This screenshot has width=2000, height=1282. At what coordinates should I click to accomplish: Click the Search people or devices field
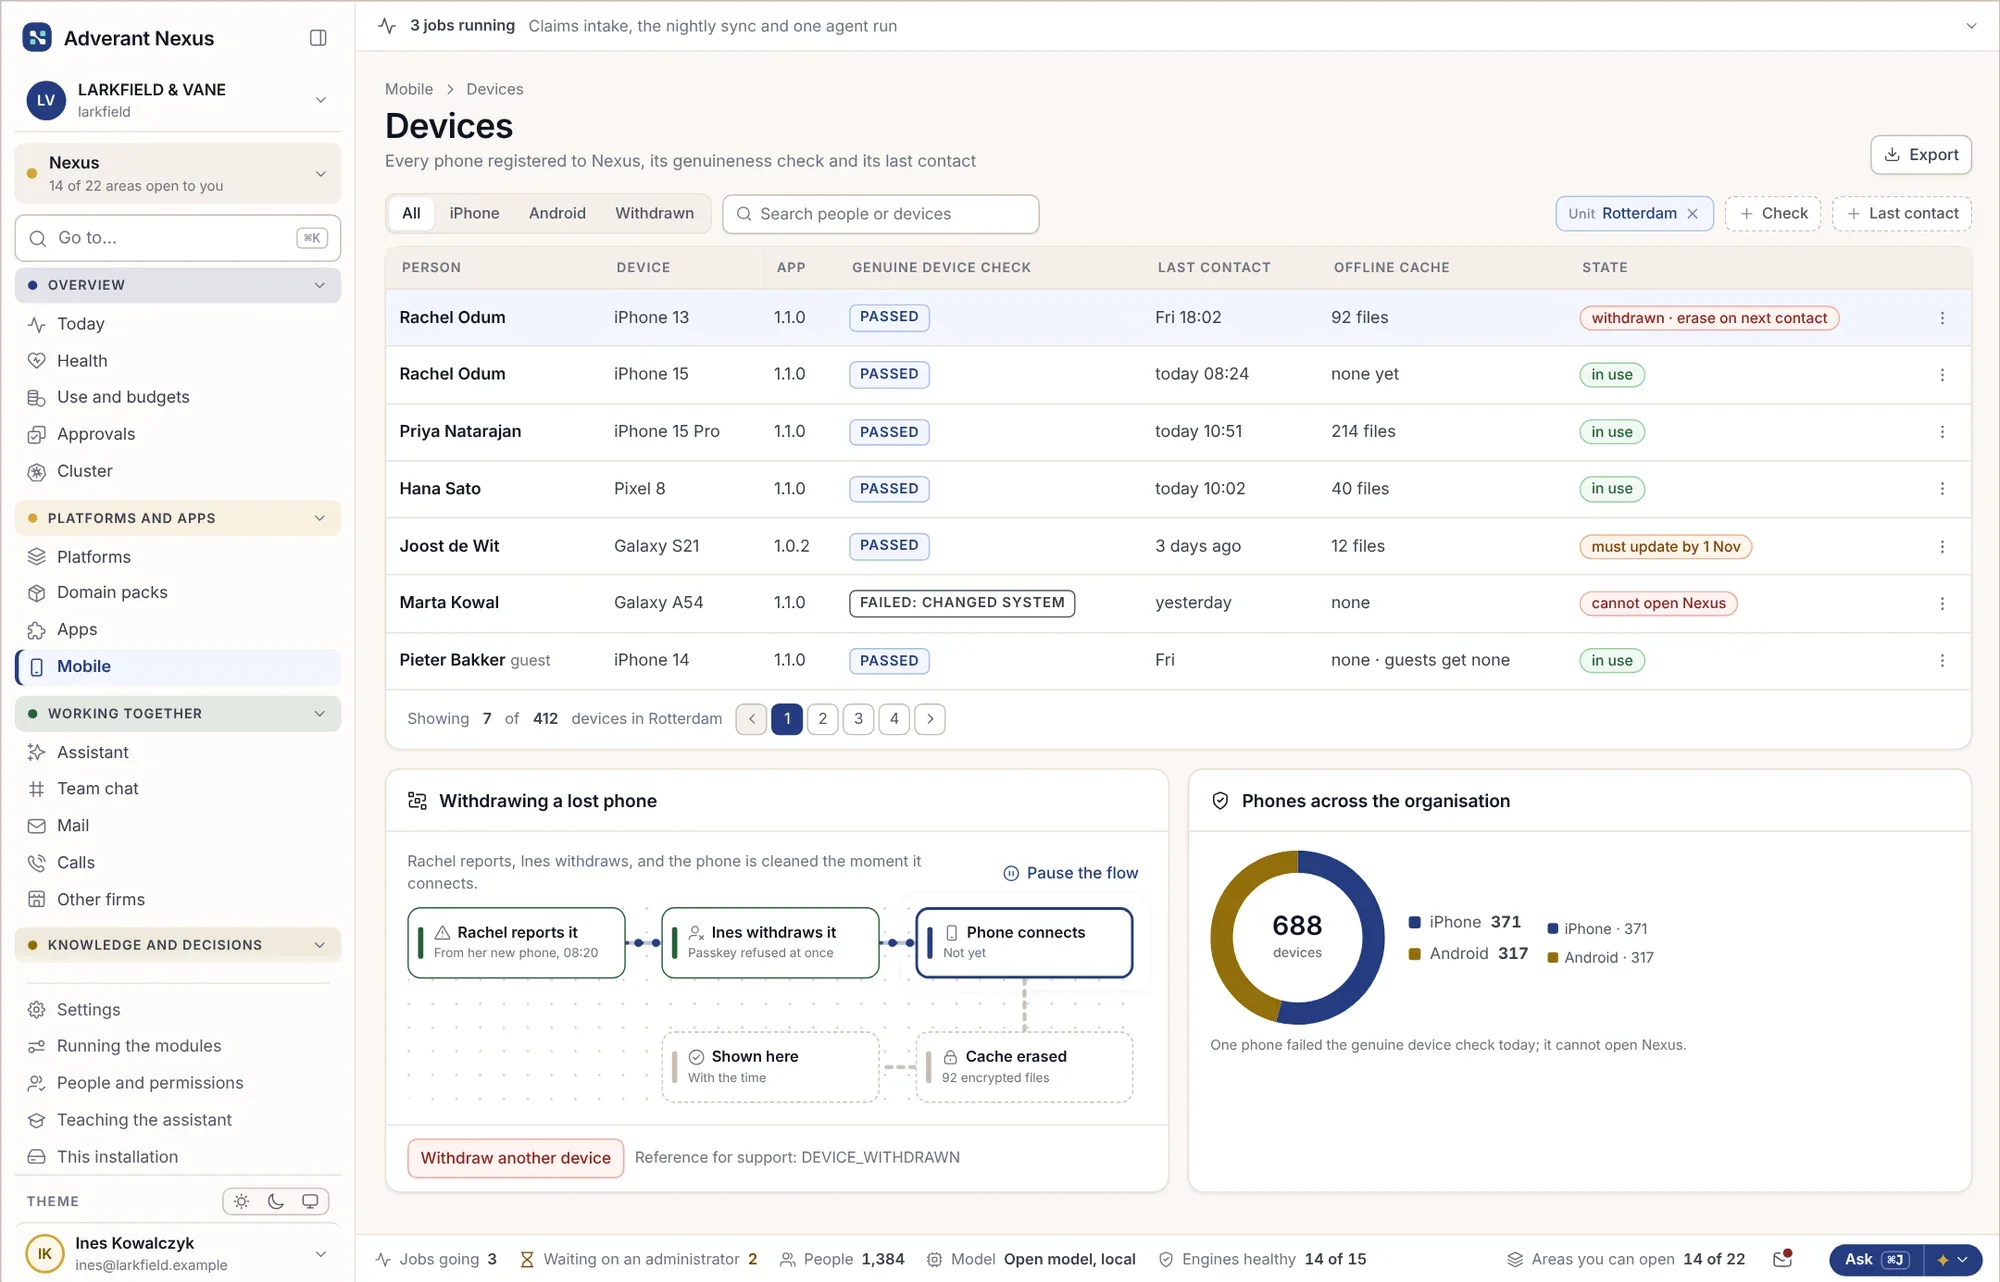pyautogui.click(x=881, y=214)
